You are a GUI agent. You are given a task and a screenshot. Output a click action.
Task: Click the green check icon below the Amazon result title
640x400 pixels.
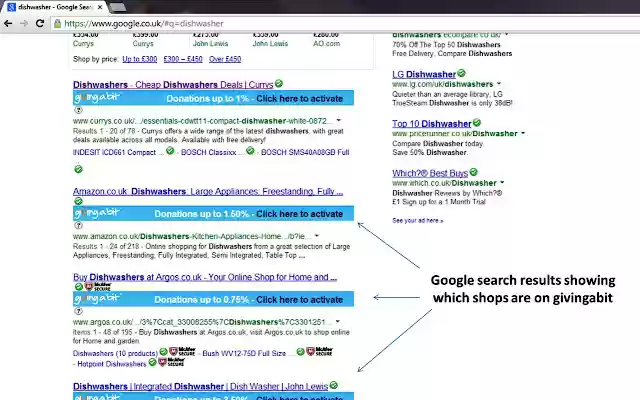coord(78,201)
